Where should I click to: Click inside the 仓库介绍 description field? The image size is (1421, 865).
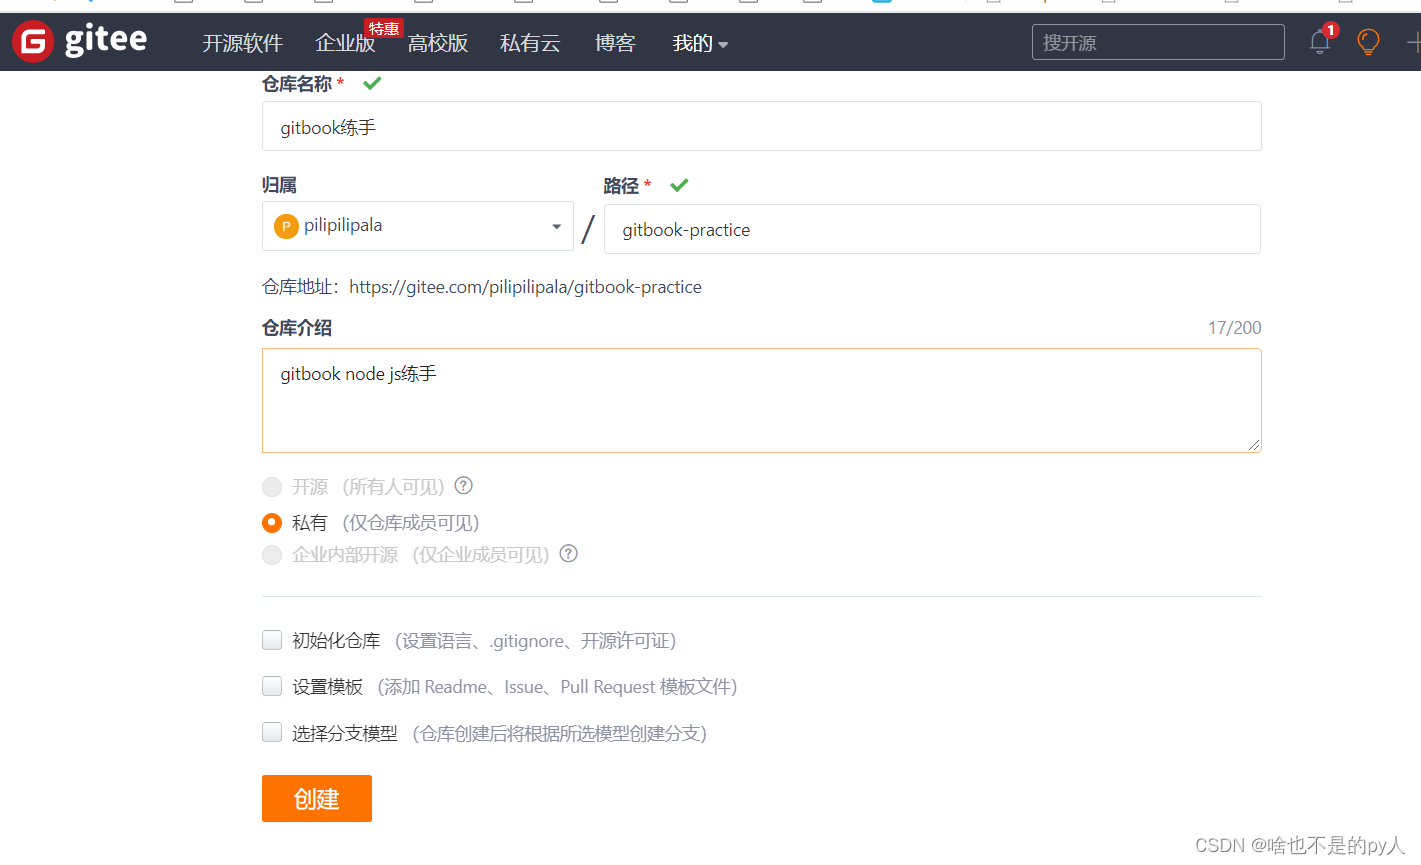click(x=760, y=400)
